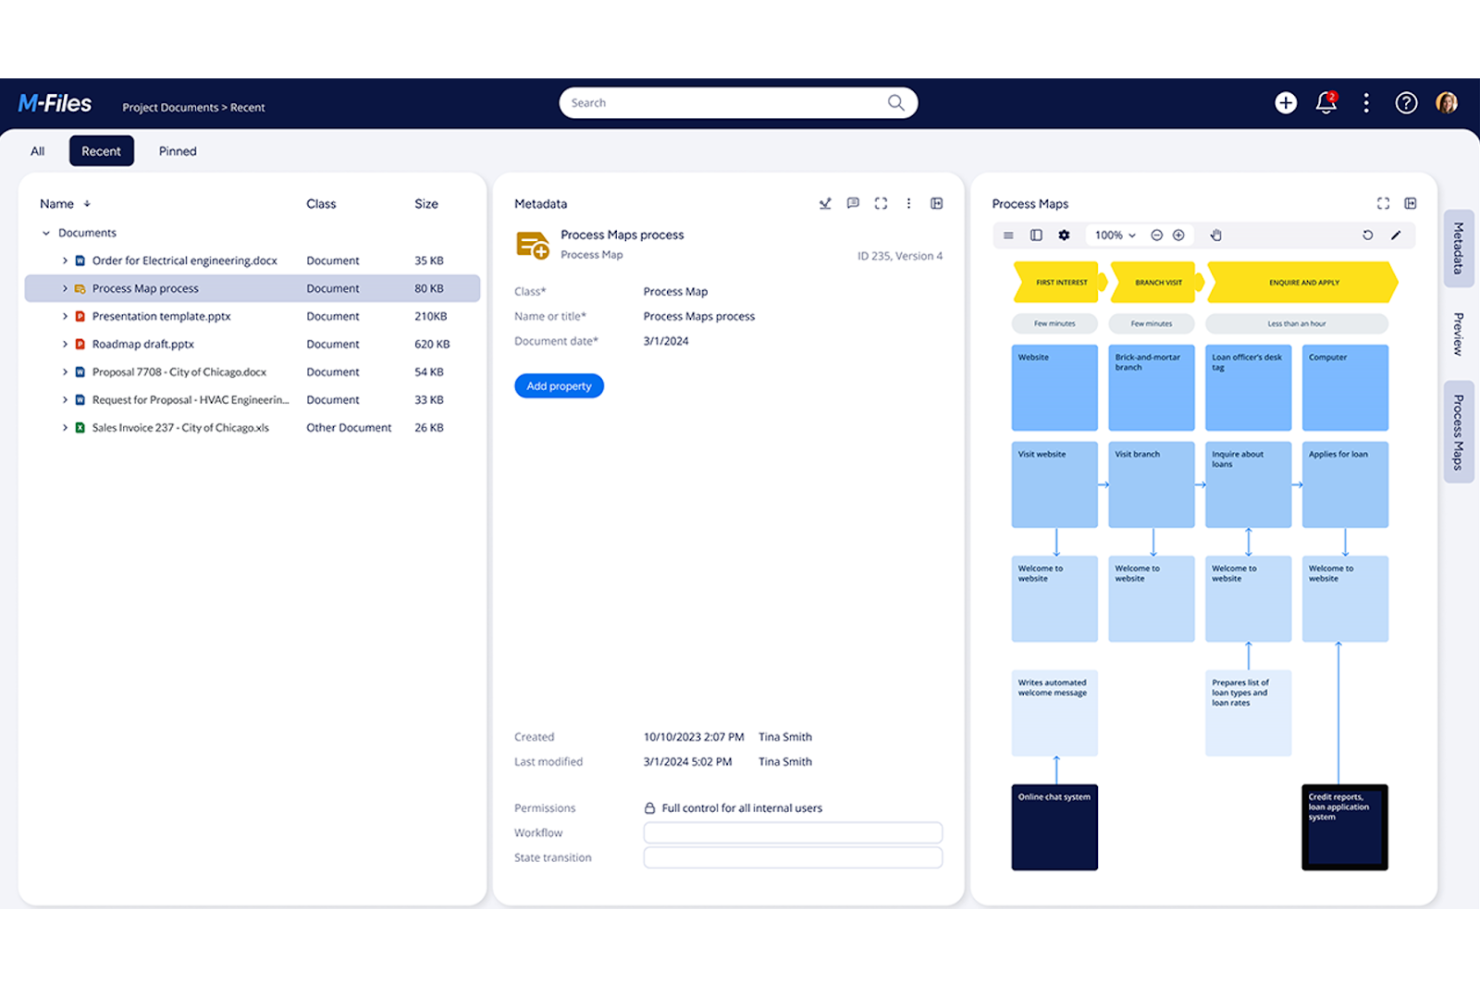Expand the Roadmap draft.pptx row

tap(65, 344)
